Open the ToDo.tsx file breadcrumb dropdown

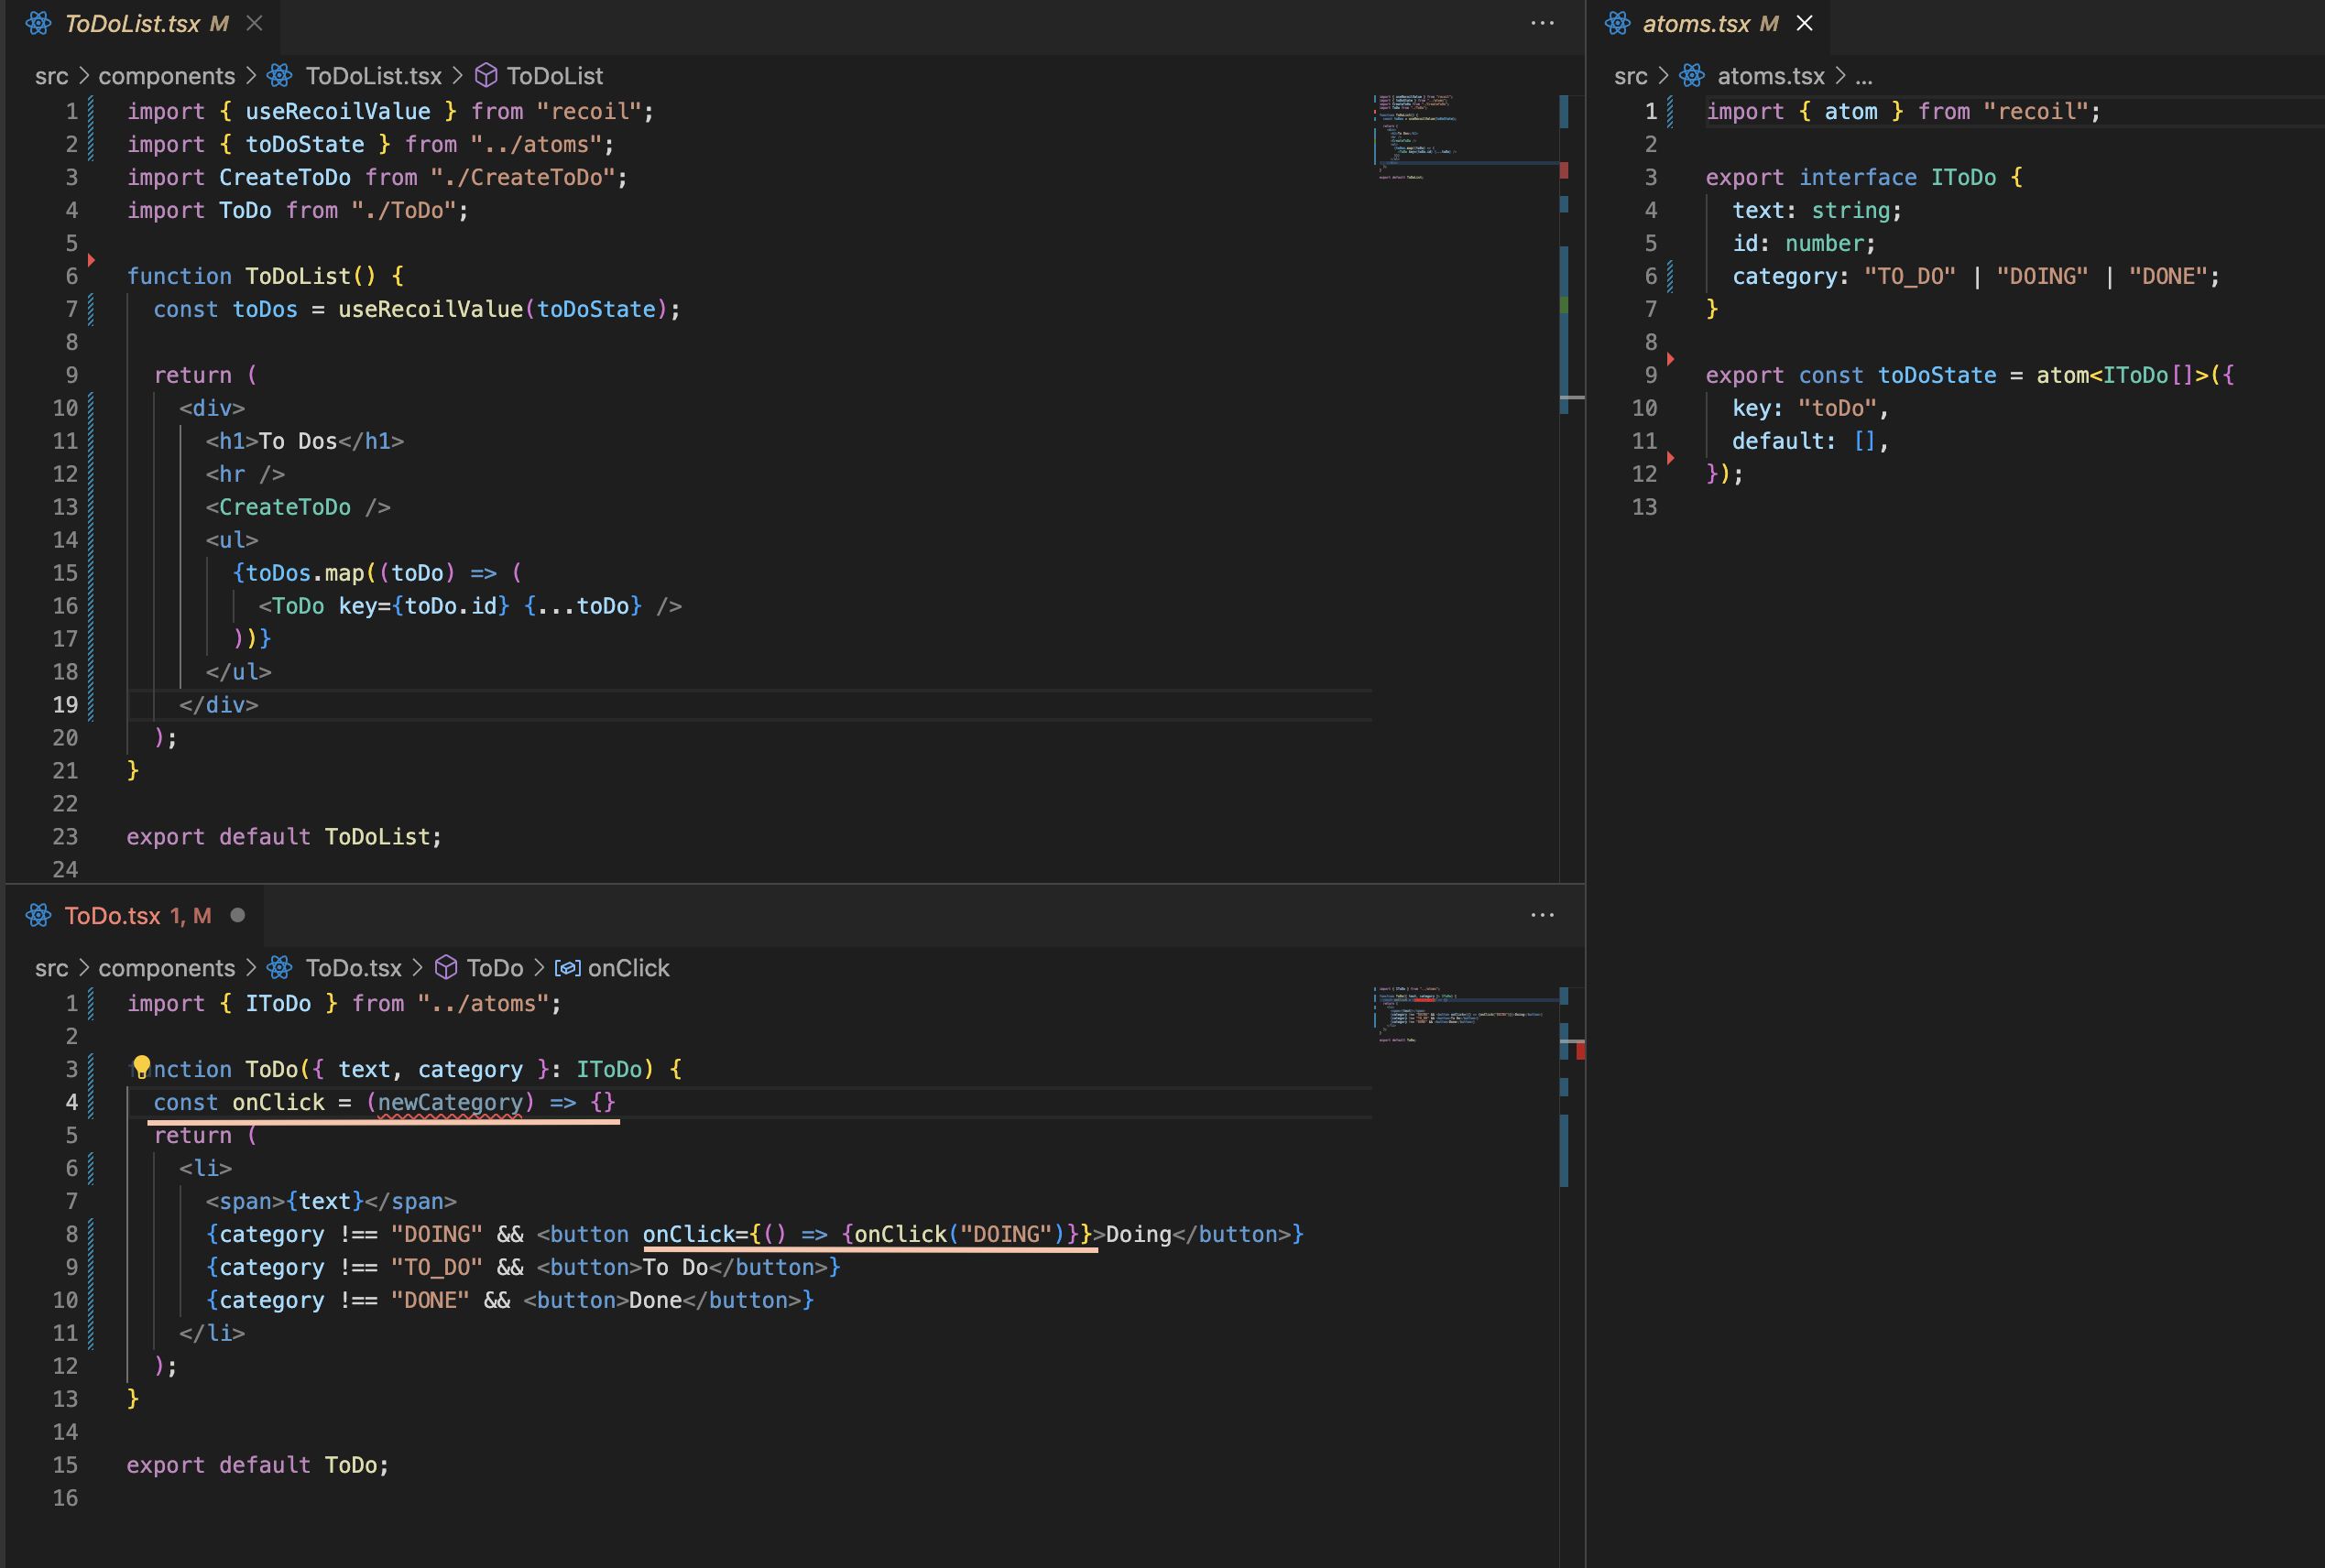(353, 968)
